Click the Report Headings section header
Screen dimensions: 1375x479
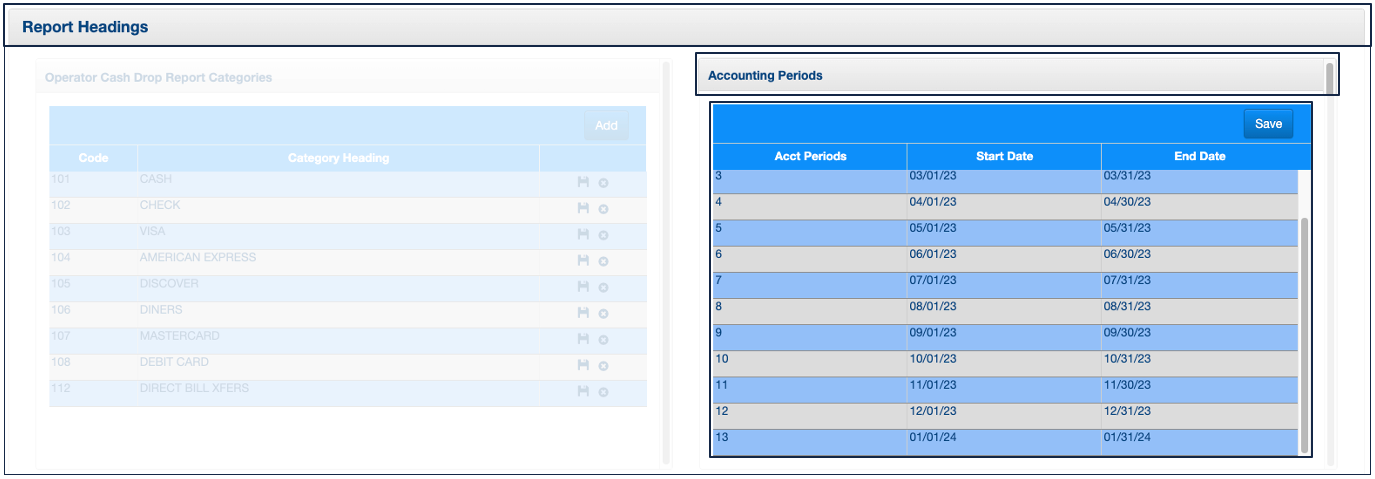tap(686, 27)
